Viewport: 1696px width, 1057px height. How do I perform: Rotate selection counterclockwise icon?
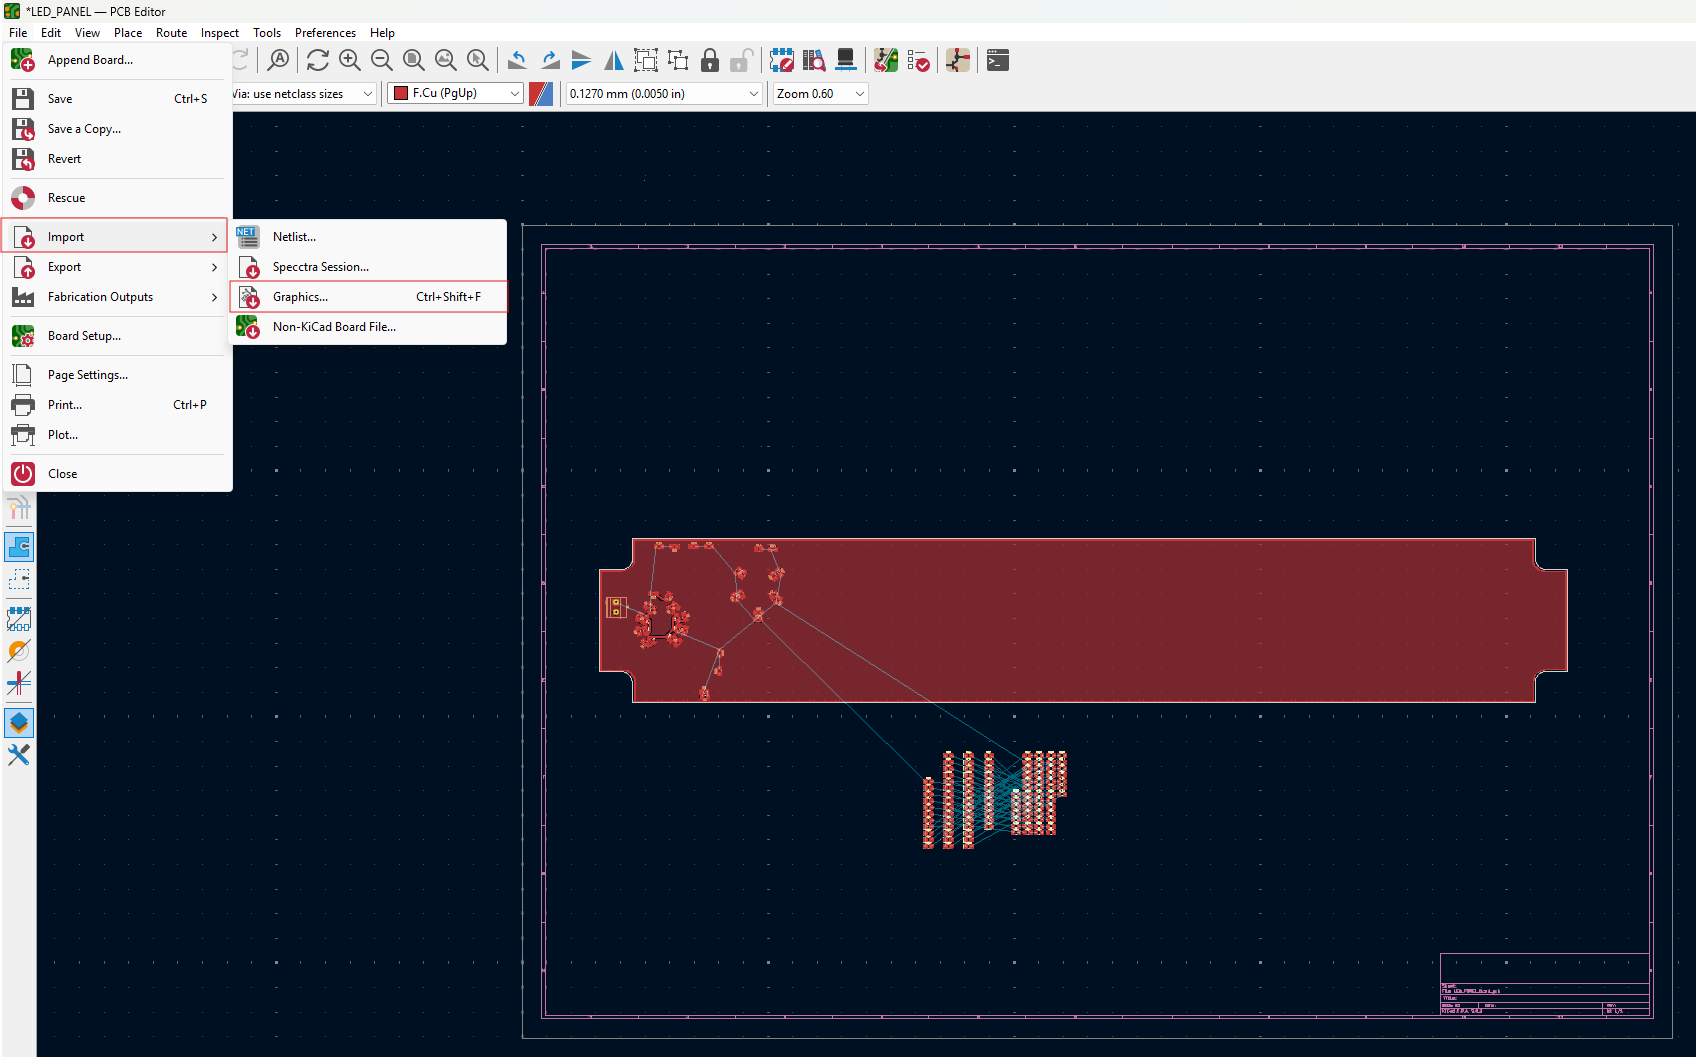pyautogui.click(x=517, y=60)
